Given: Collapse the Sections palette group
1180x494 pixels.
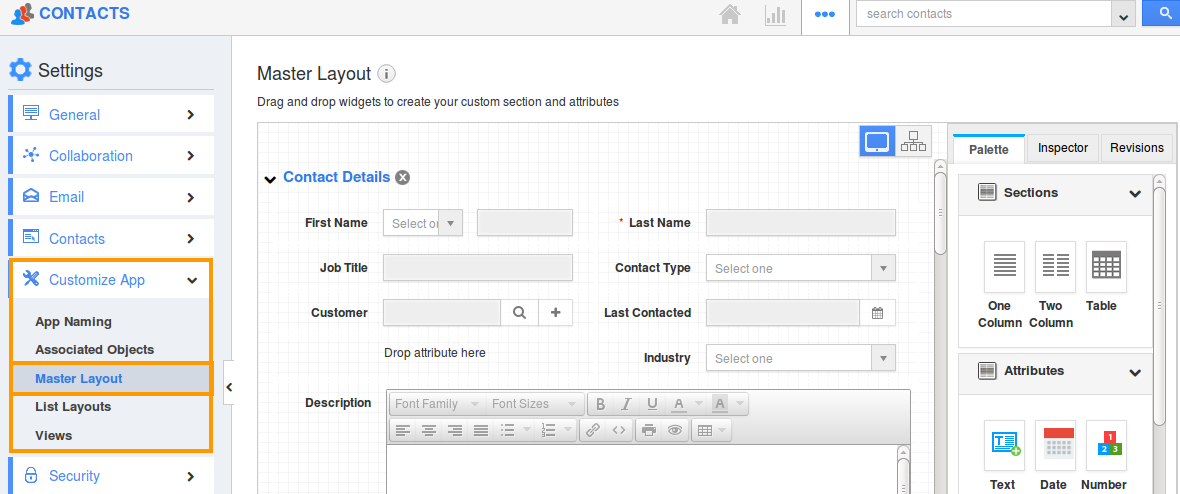Looking at the screenshot, I should 1135,193.
